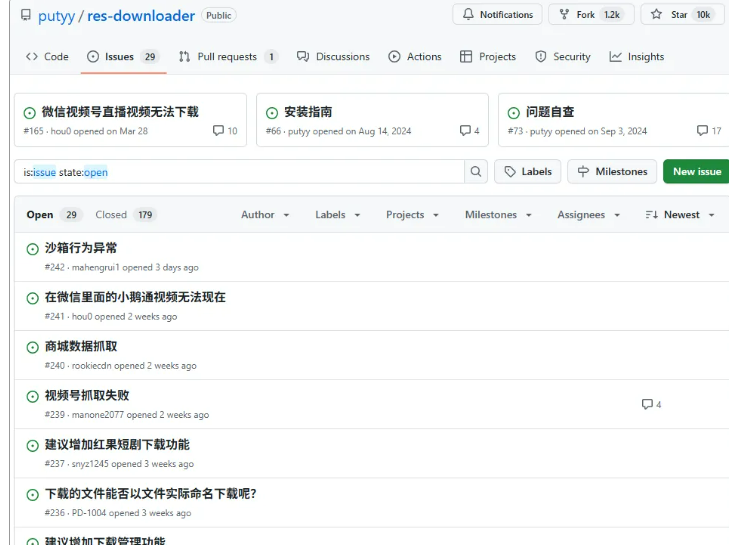The image size is (729, 545).
Task: Open pinned issue 微信视频号直播视频无法下载
Action: click(120, 112)
